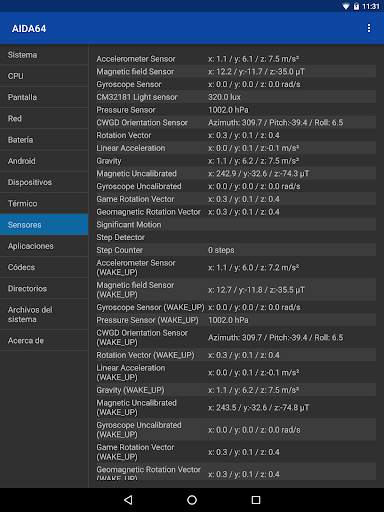Select Gyroscope Sensor (WAKE_UP) row
This screenshot has width=384, height=512.
236,307
